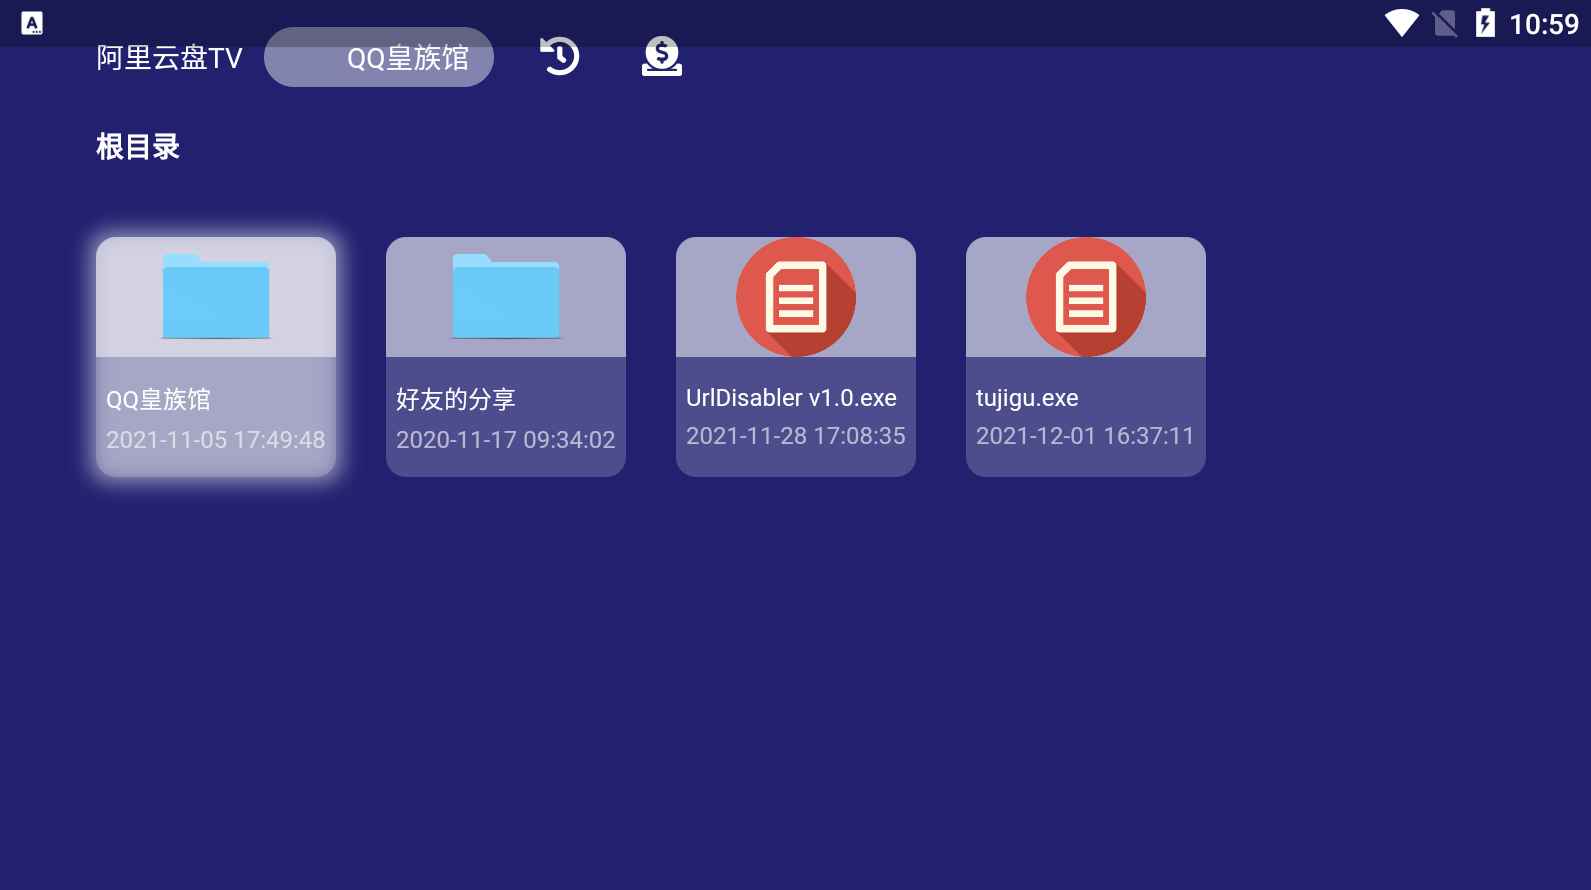Image resolution: width=1591 pixels, height=890 pixels.
Task: Open the 好友的分享 folder name label
Action: point(456,399)
